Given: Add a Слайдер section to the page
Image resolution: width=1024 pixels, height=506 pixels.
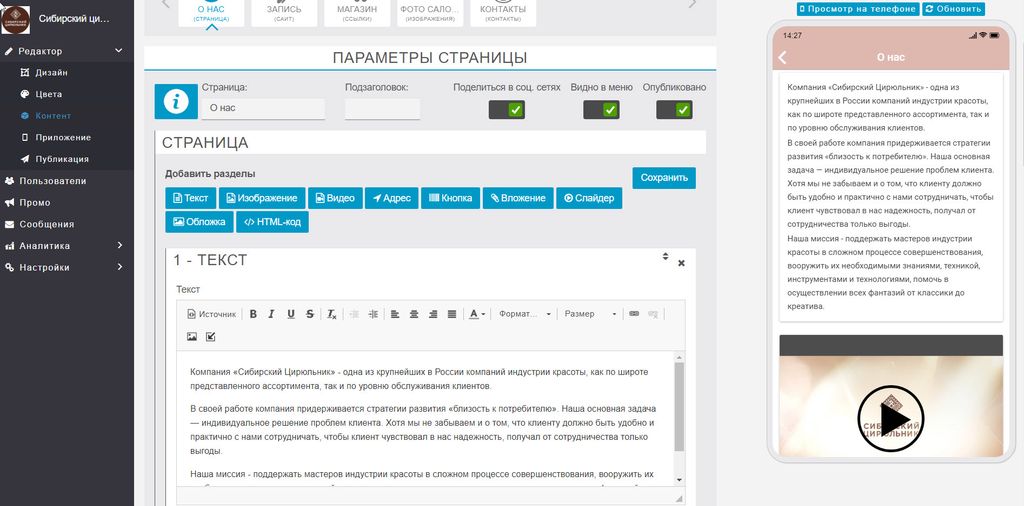Looking at the screenshot, I should 589,198.
